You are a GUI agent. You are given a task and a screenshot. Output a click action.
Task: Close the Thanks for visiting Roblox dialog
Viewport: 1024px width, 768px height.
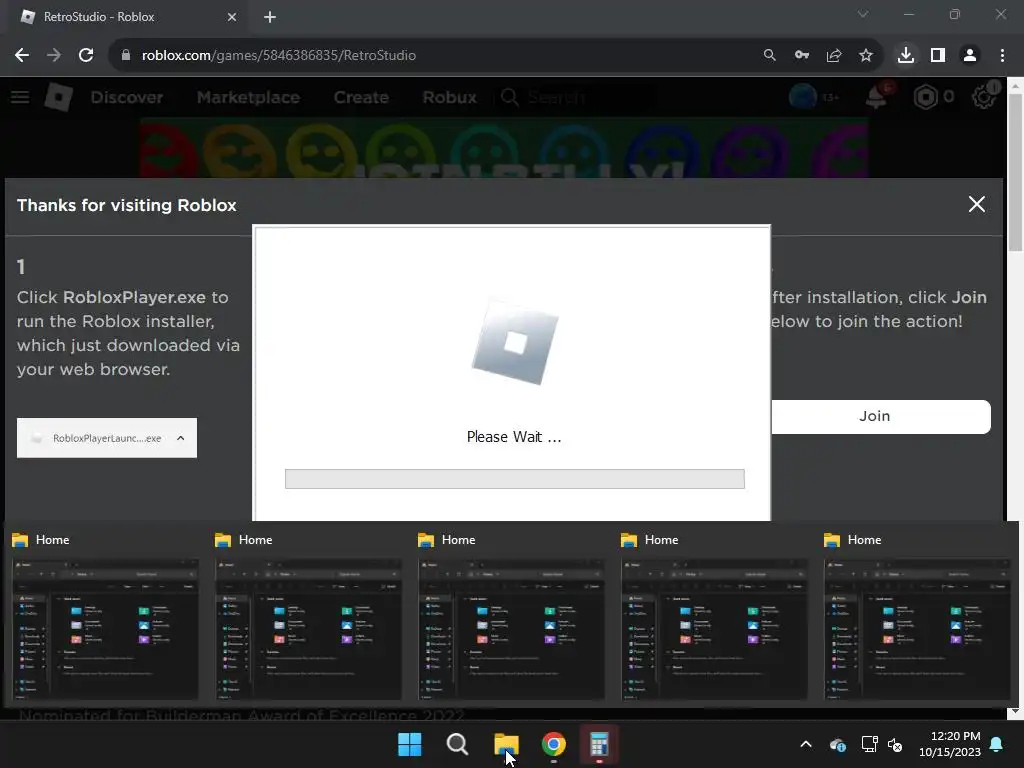pos(977,204)
